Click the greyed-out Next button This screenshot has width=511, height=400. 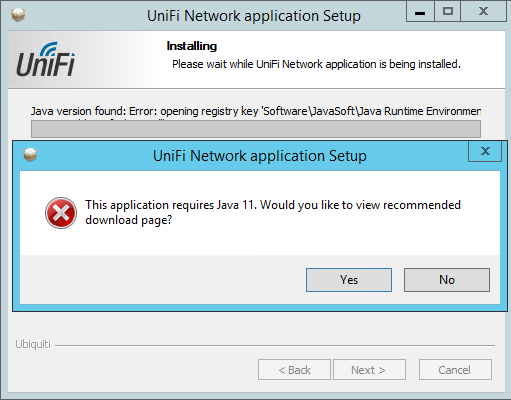(x=369, y=370)
